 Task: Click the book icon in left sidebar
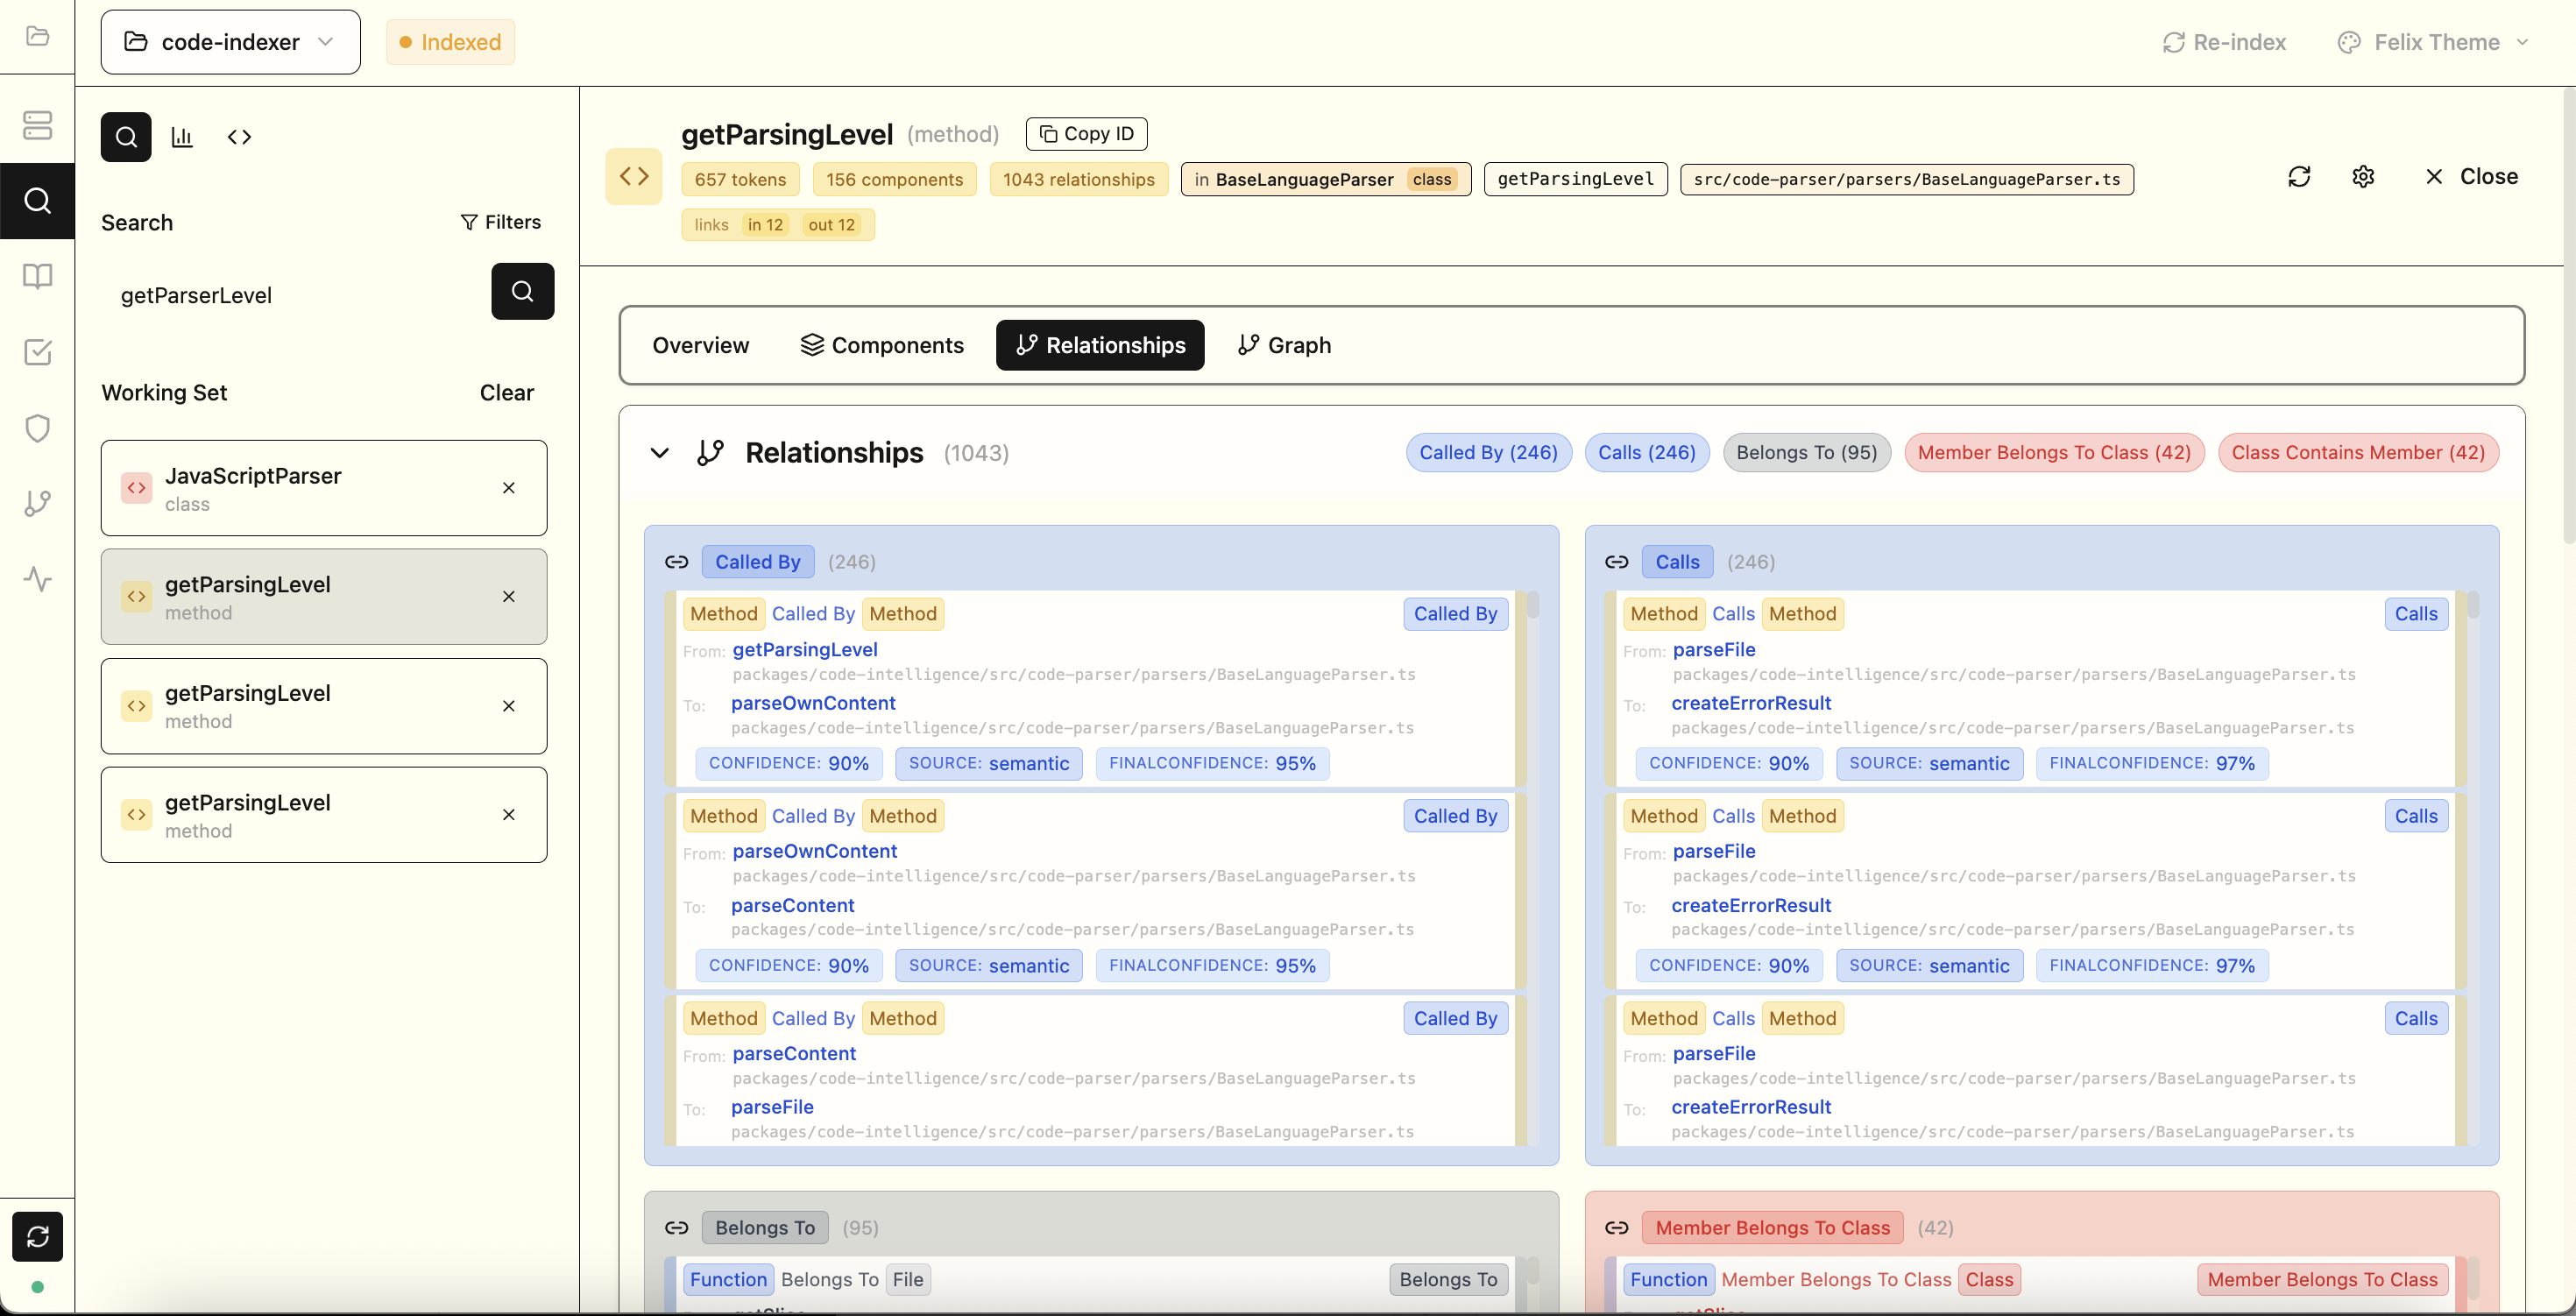pyautogui.click(x=37, y=276)
